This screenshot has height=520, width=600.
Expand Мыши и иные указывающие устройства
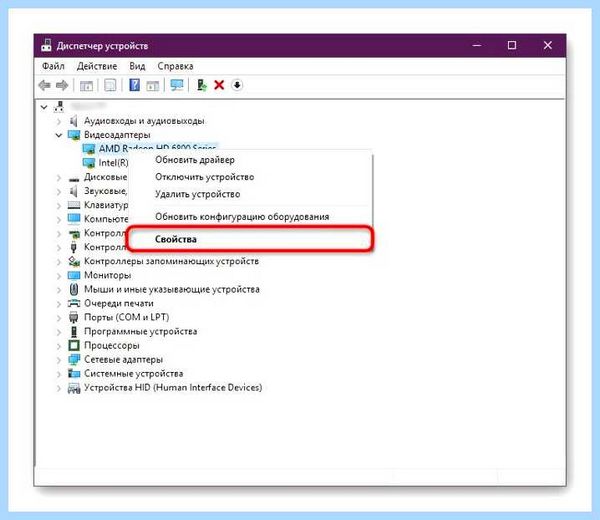point(59,290)
